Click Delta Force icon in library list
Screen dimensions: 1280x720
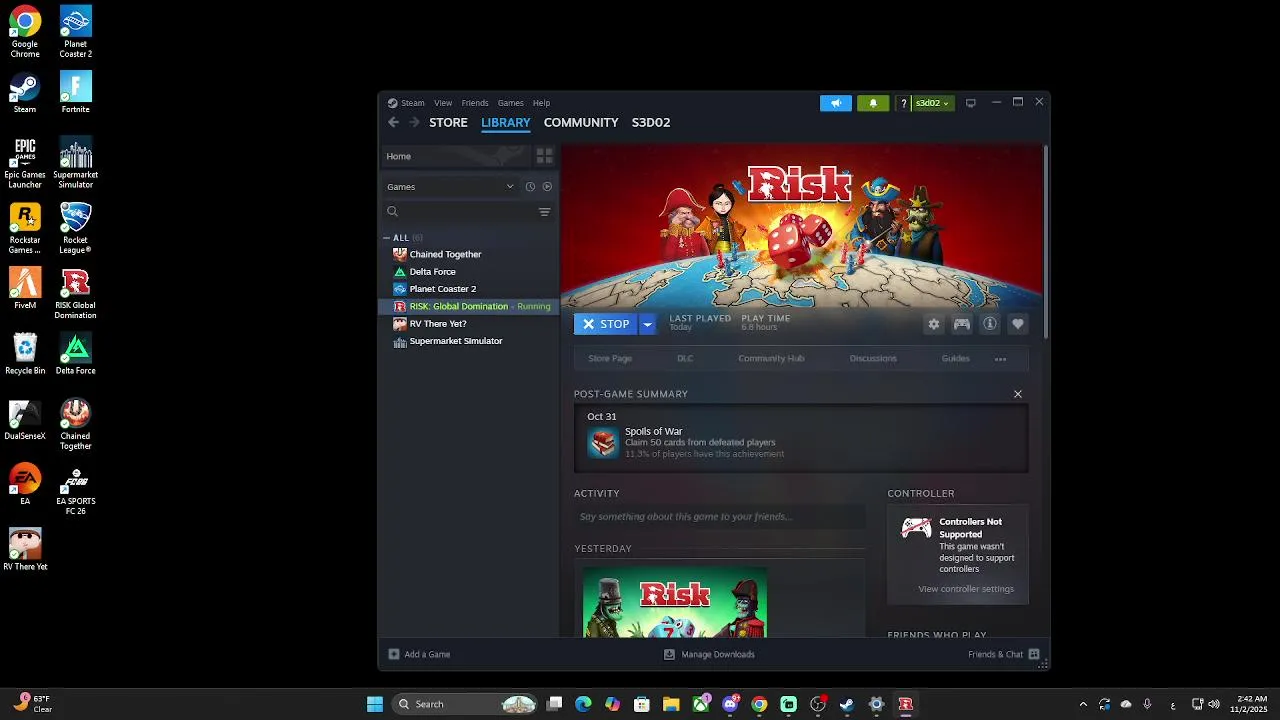tap(400, 272)
